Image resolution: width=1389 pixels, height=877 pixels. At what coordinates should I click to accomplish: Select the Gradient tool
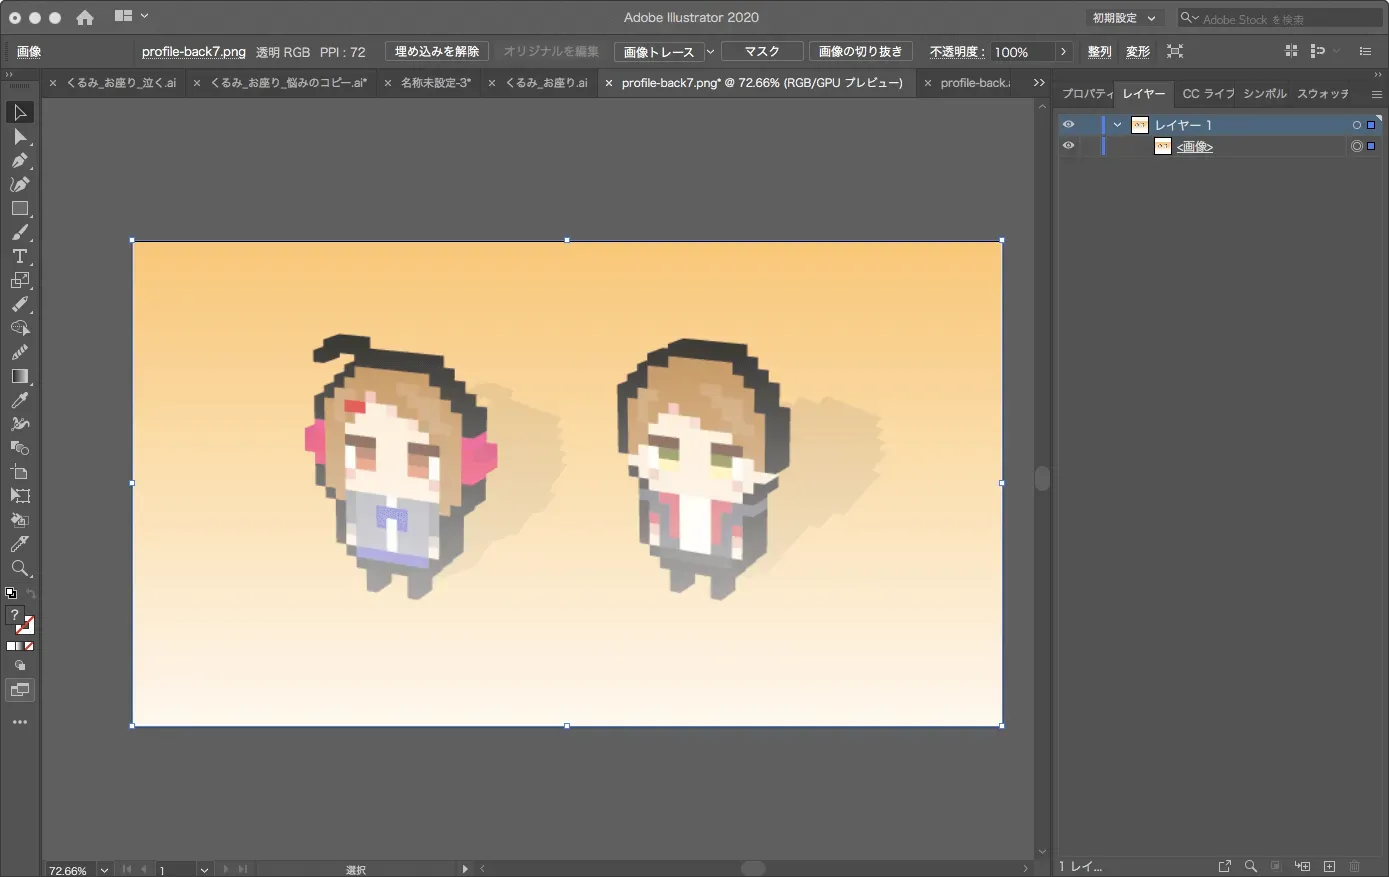point(19,376)
